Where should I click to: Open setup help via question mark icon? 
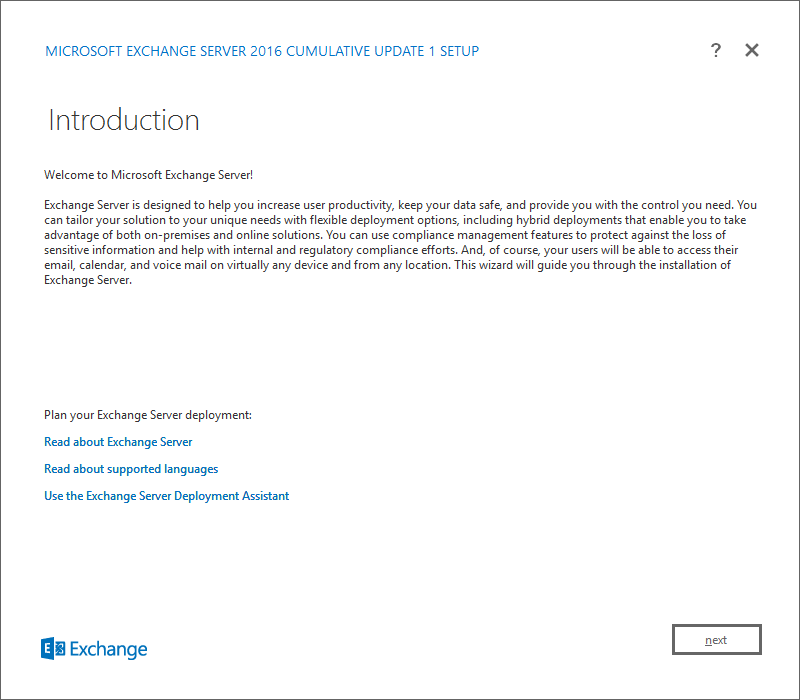pos(716,50)
